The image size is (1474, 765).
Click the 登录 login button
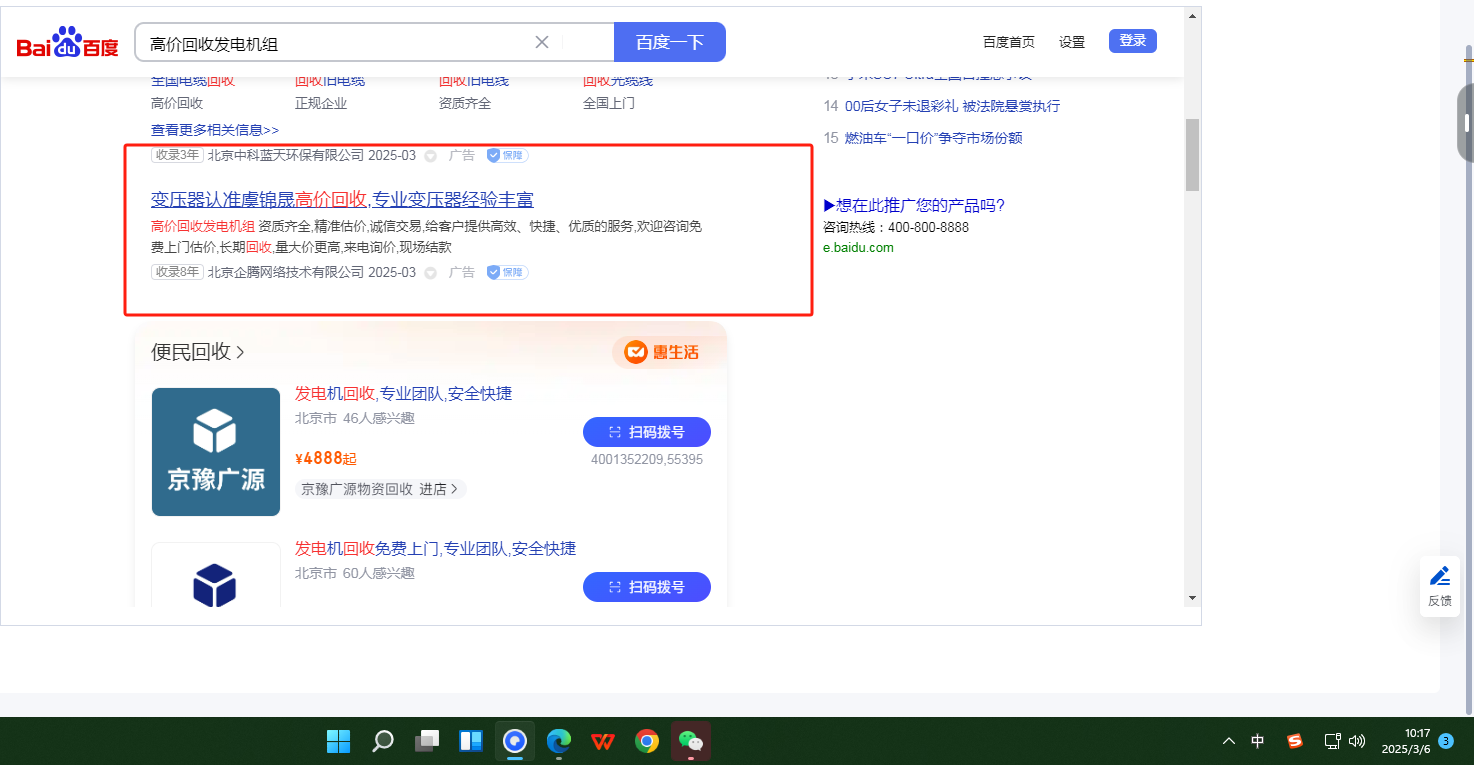tap(1132, 41)
